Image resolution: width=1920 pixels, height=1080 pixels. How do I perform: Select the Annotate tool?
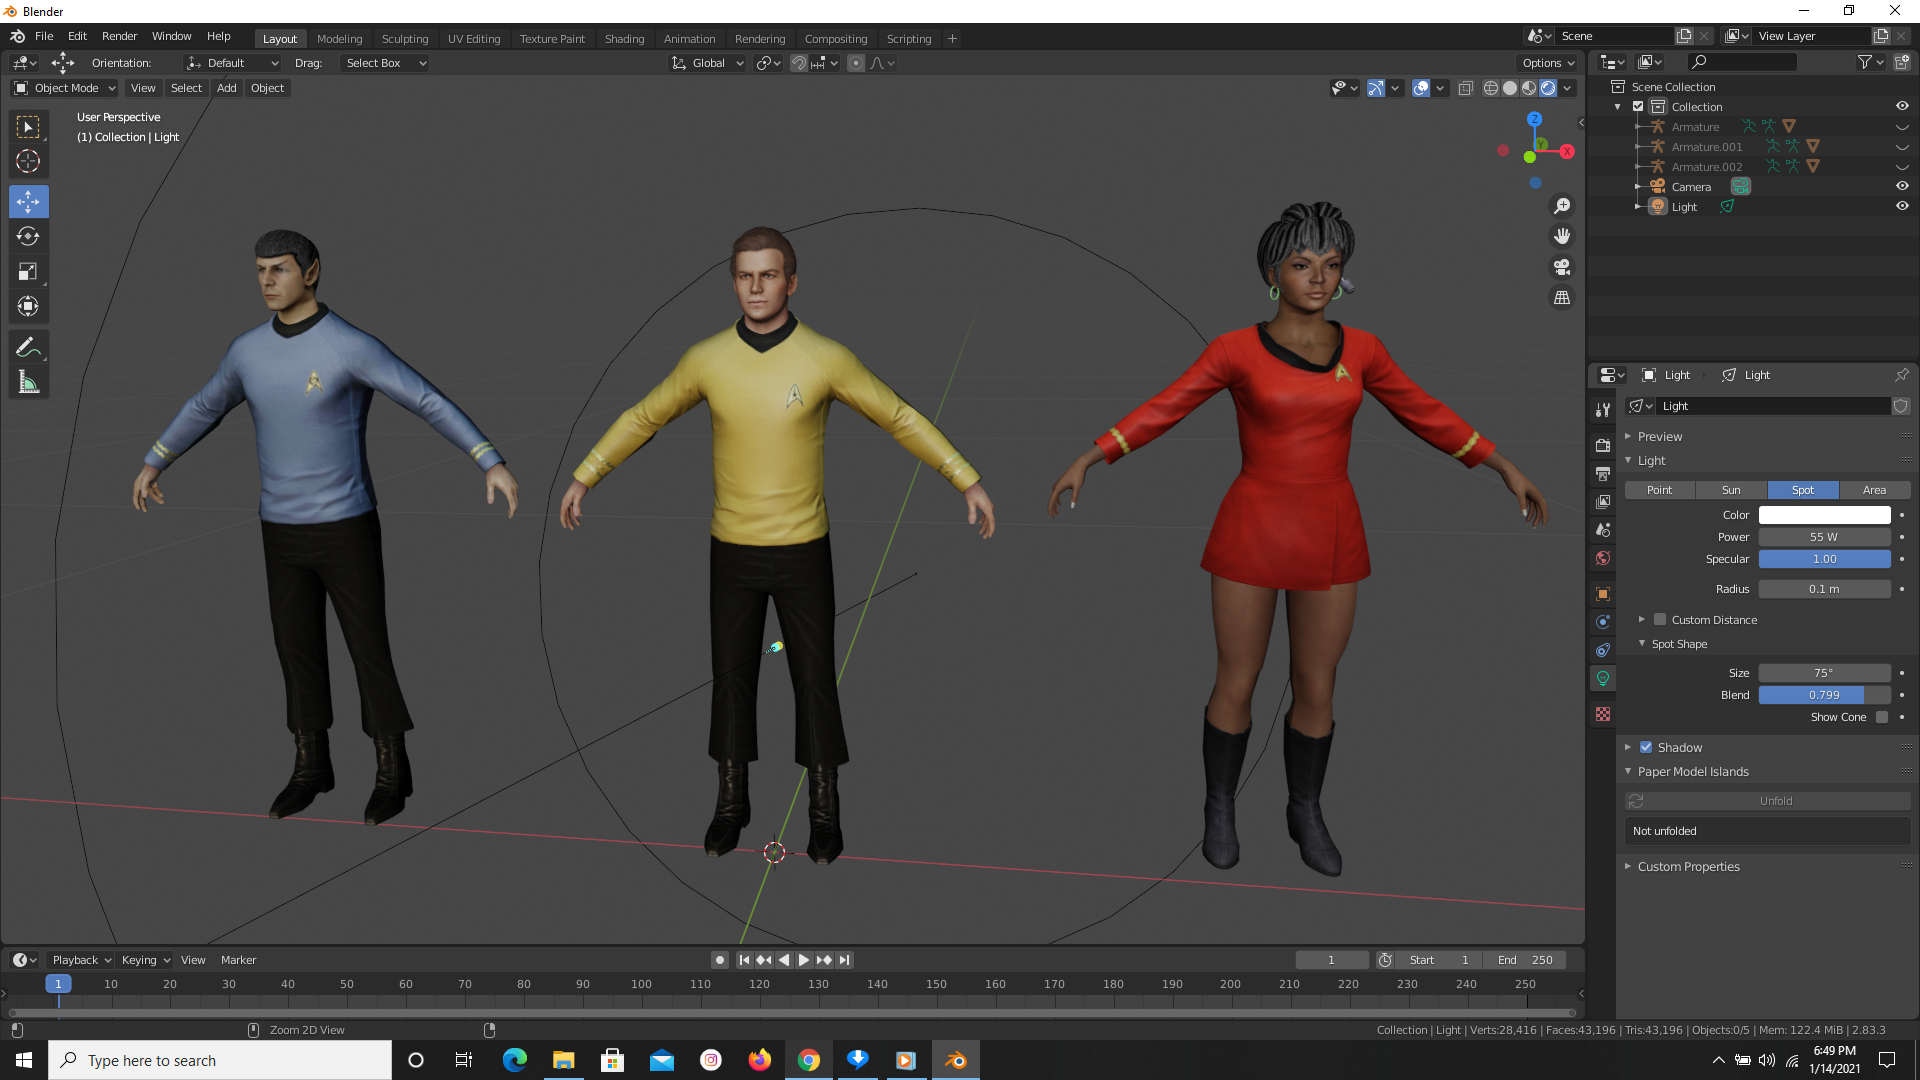point(28,346)
